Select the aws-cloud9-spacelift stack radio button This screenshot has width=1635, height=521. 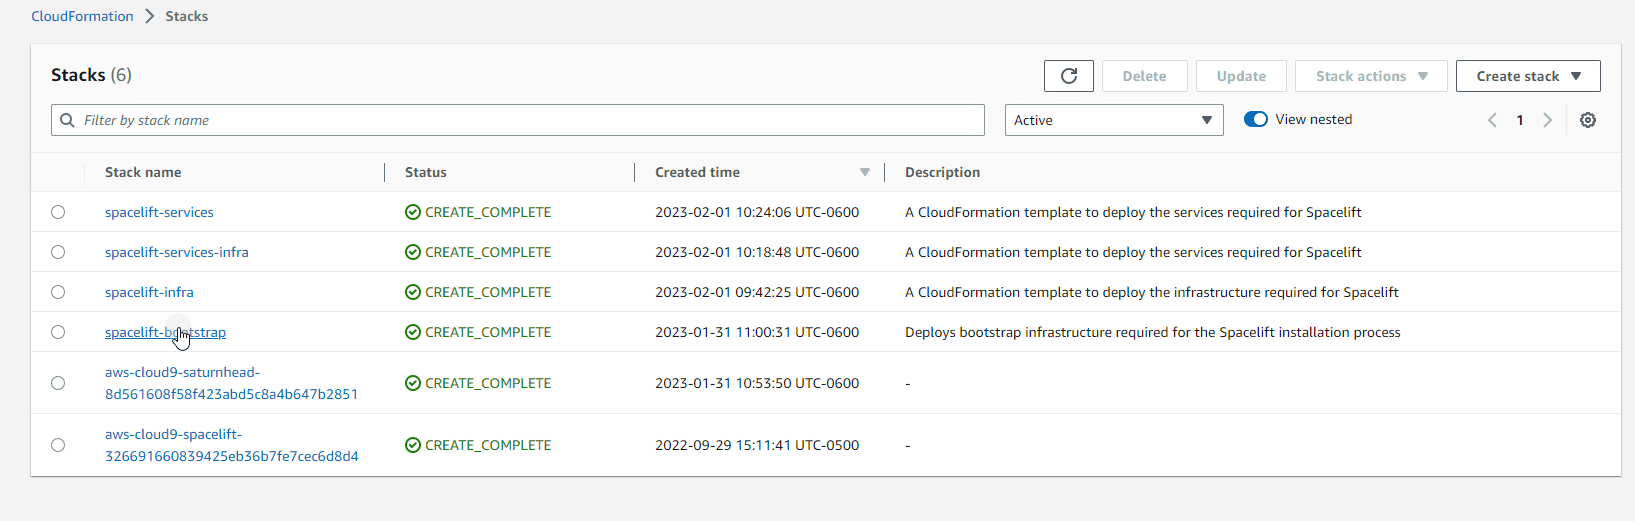pos(58,445)
